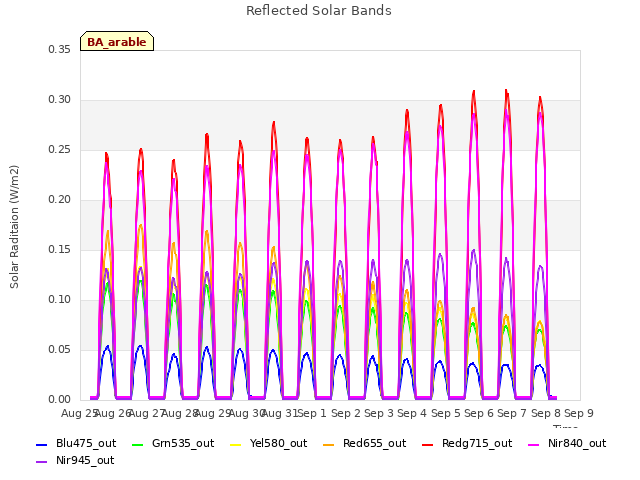Click the BA_arable annotation label
The image size is (640, 480).
(117, 42)
